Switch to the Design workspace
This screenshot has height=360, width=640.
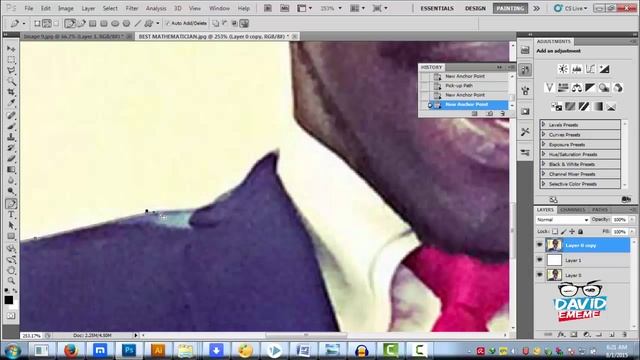tap(476, 8)
